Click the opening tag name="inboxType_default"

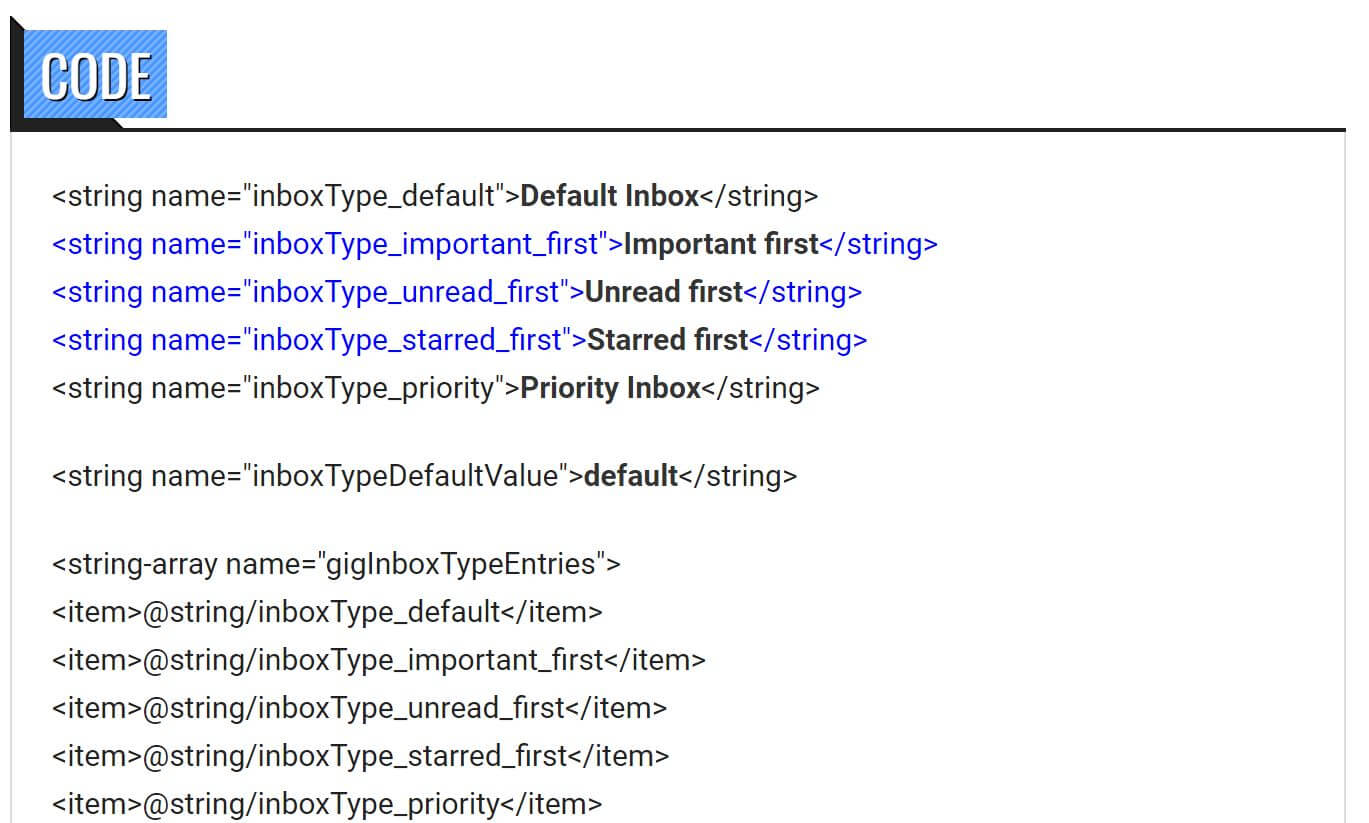tap(286, 196)
